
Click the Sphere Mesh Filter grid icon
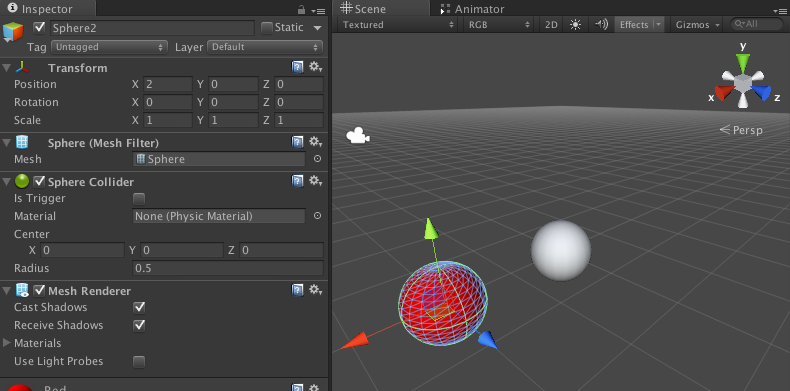click(x=22, y=143)
